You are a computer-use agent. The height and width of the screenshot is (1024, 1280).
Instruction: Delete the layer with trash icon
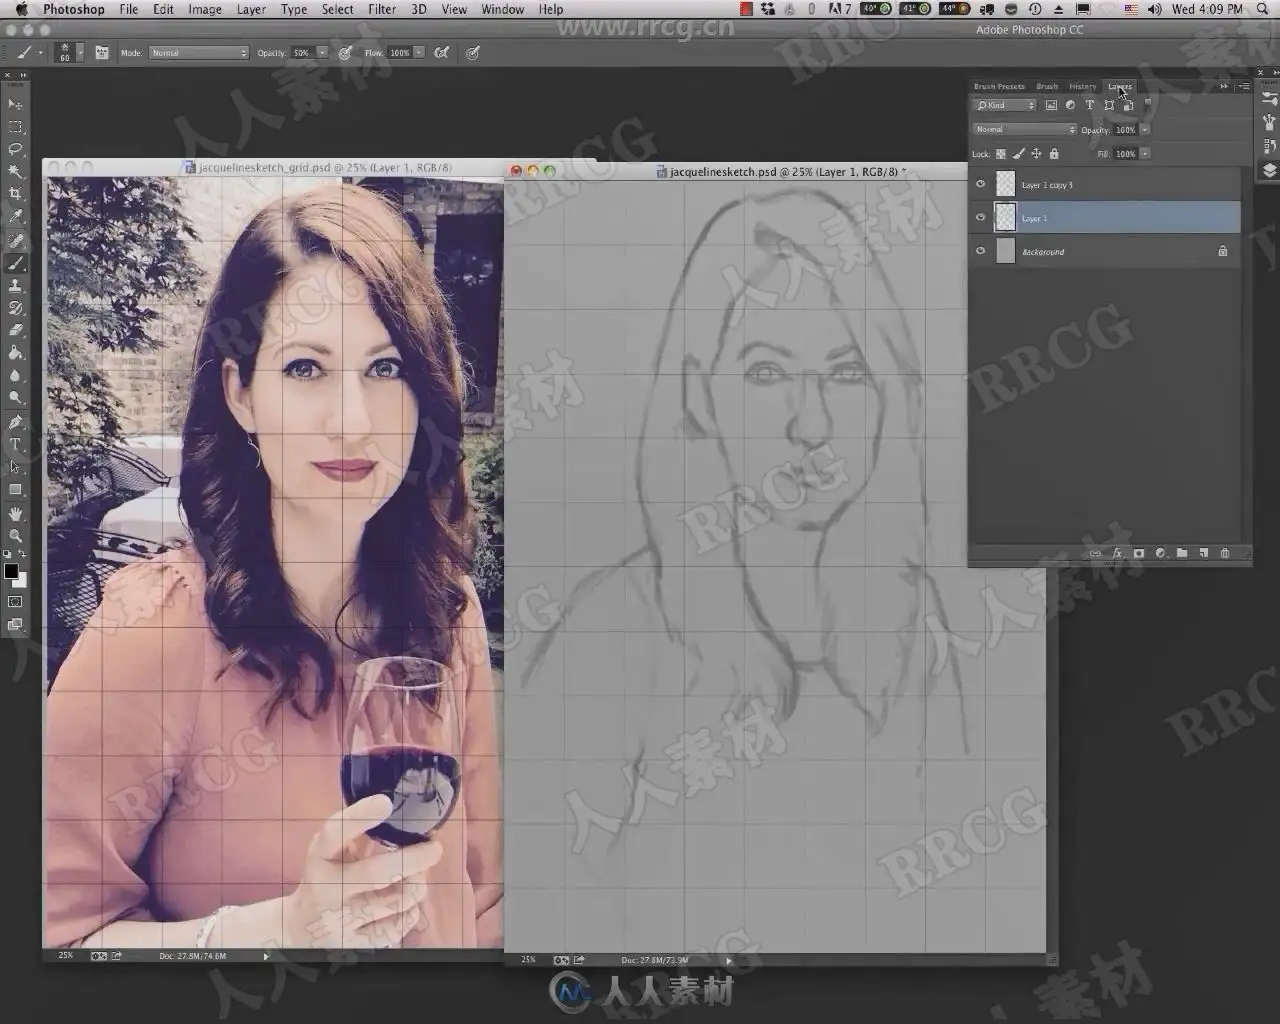pyautogui.click(x=1225, y=553)
